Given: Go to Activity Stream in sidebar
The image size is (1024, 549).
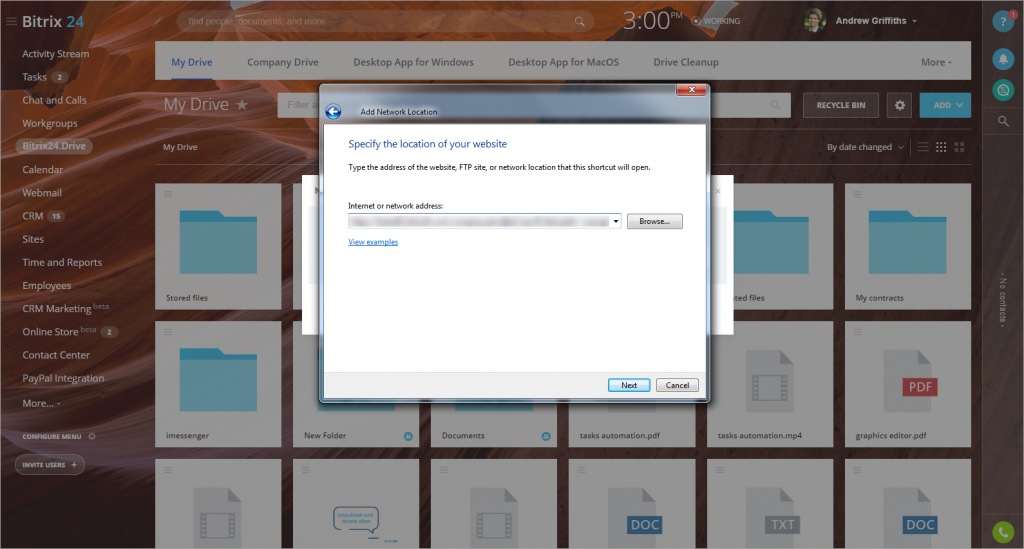Looking at the screenshot, I should point(56,54).
